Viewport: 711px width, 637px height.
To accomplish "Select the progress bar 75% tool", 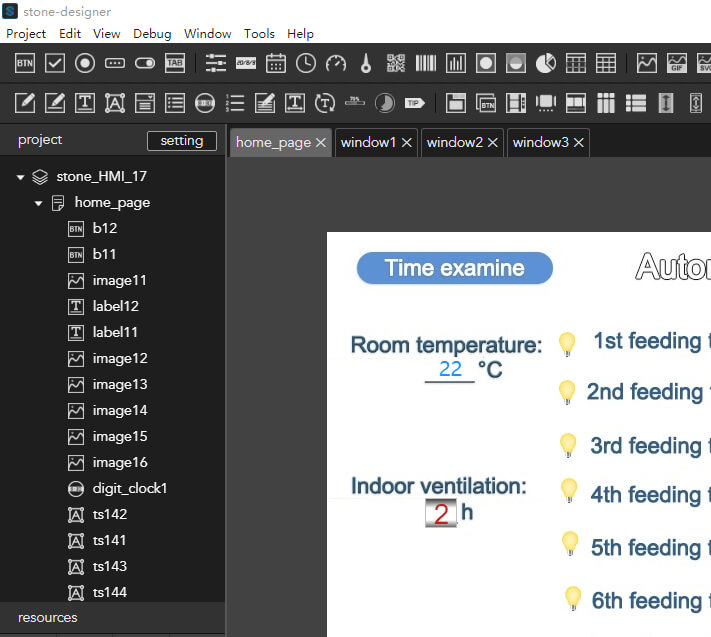I will (355, 101).
